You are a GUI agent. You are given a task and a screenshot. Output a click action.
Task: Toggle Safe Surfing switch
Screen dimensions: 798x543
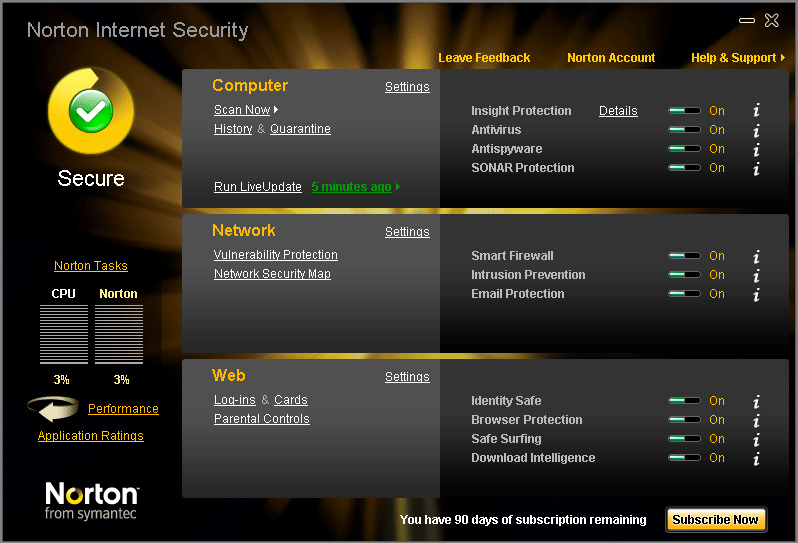(x=685, y=439)
